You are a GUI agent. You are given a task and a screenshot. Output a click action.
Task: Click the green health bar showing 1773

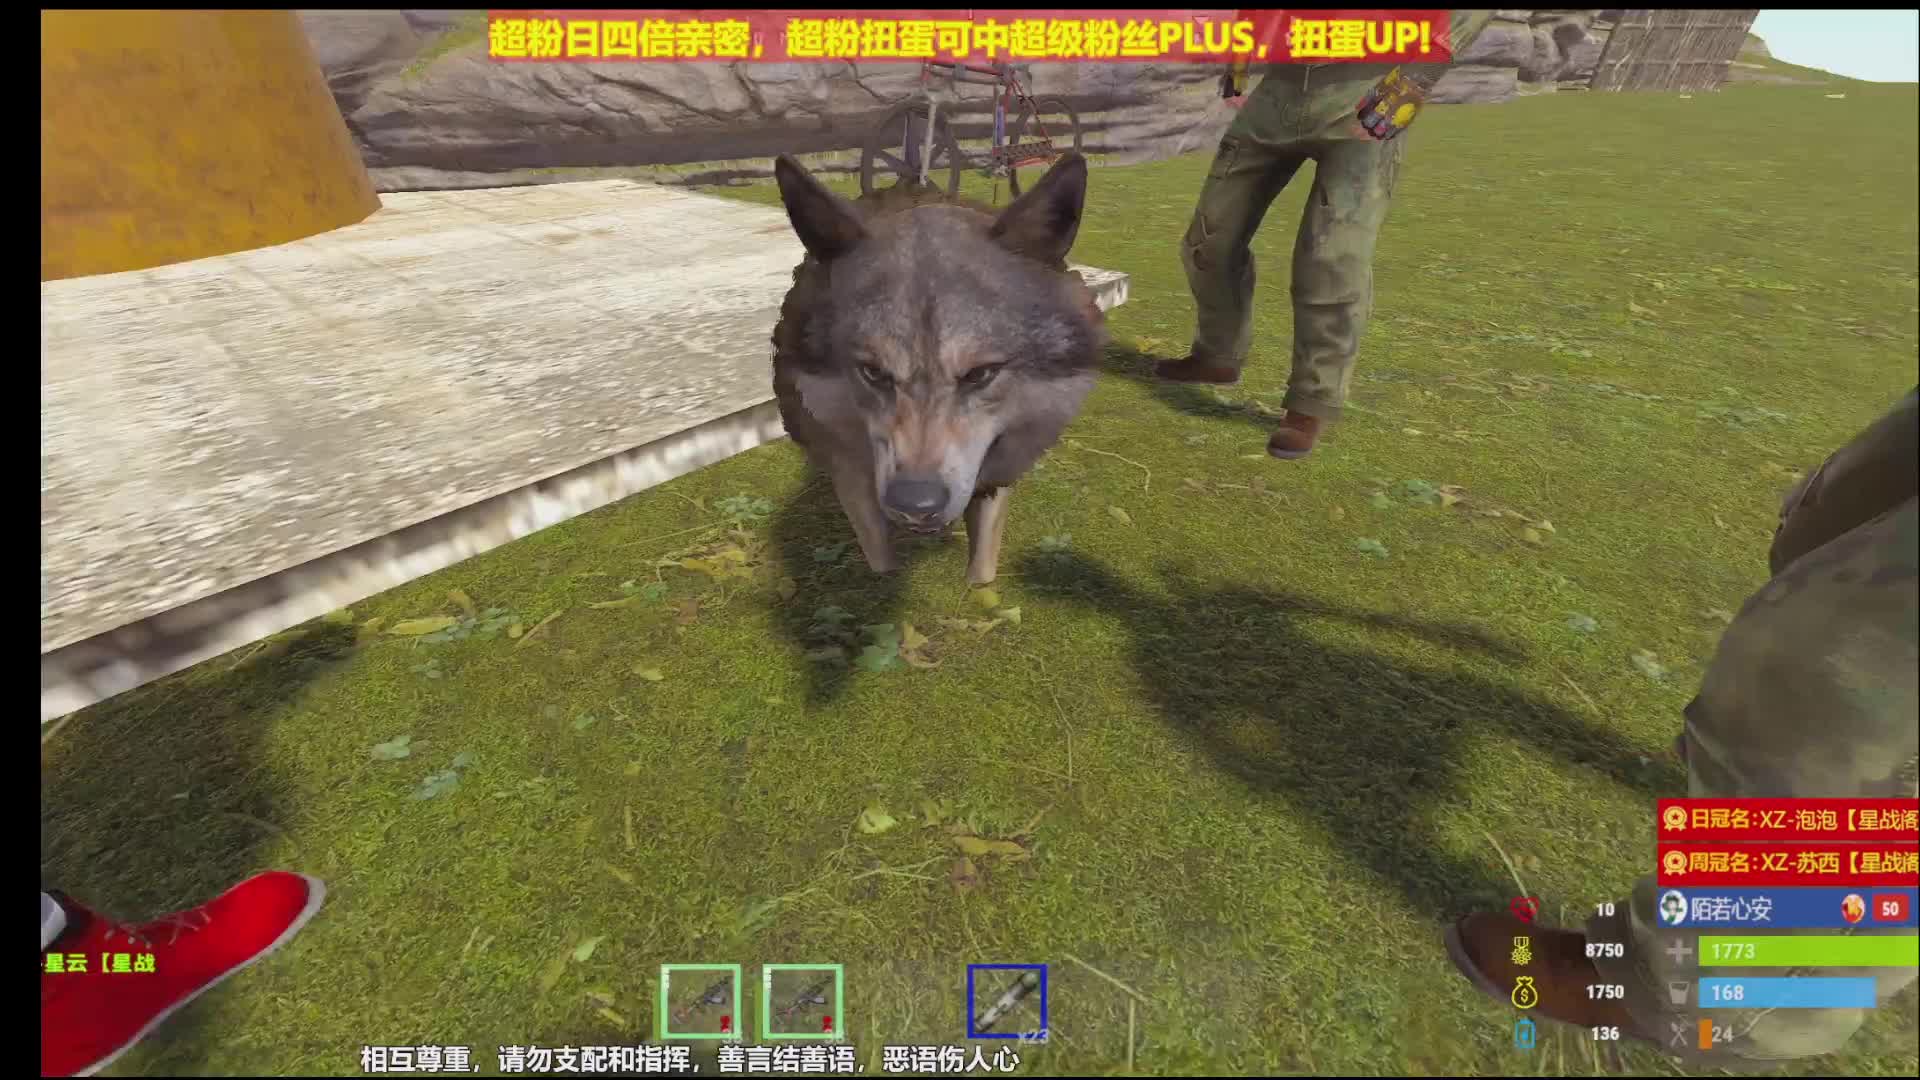click(1805, 951)
